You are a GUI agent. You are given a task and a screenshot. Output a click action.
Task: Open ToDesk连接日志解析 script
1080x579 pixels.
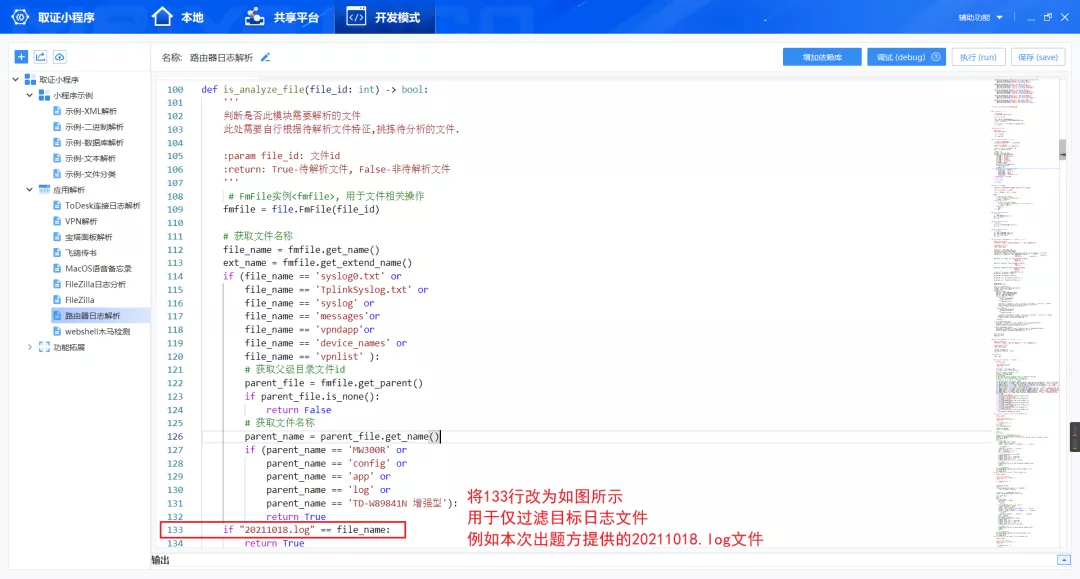point(103,205)
